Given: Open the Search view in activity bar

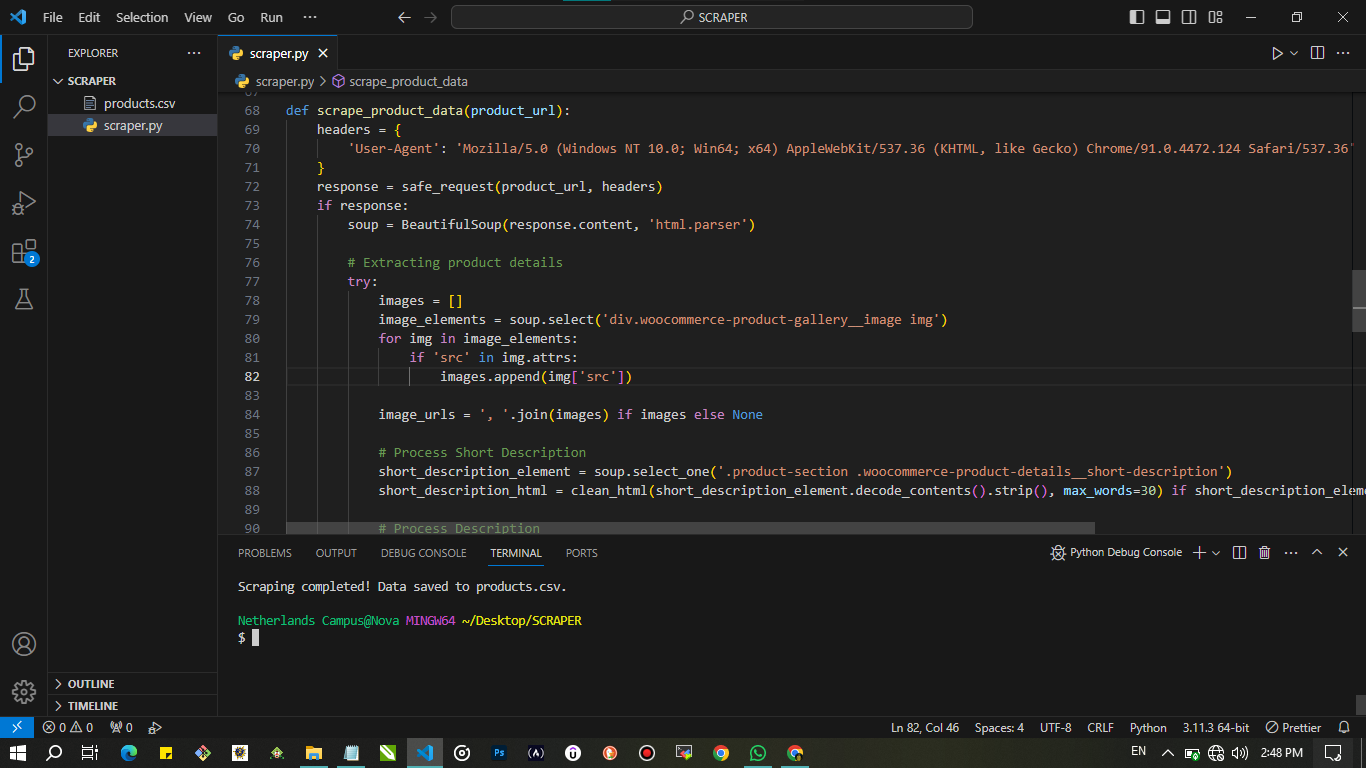Looking at the screenshot, I should 24,106.
